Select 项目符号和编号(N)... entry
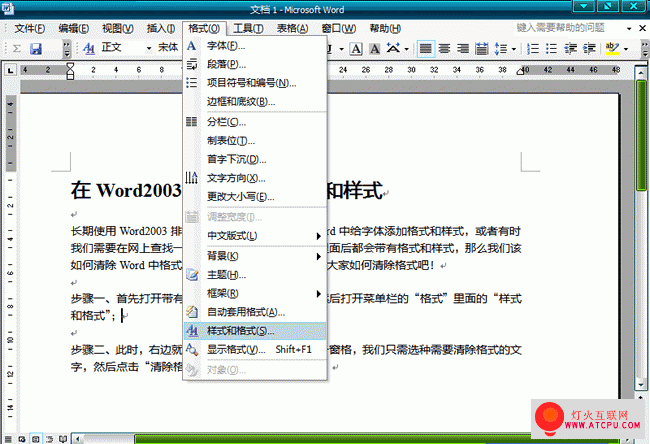Viewport: 650px width, 444px height. click(255, 83)
